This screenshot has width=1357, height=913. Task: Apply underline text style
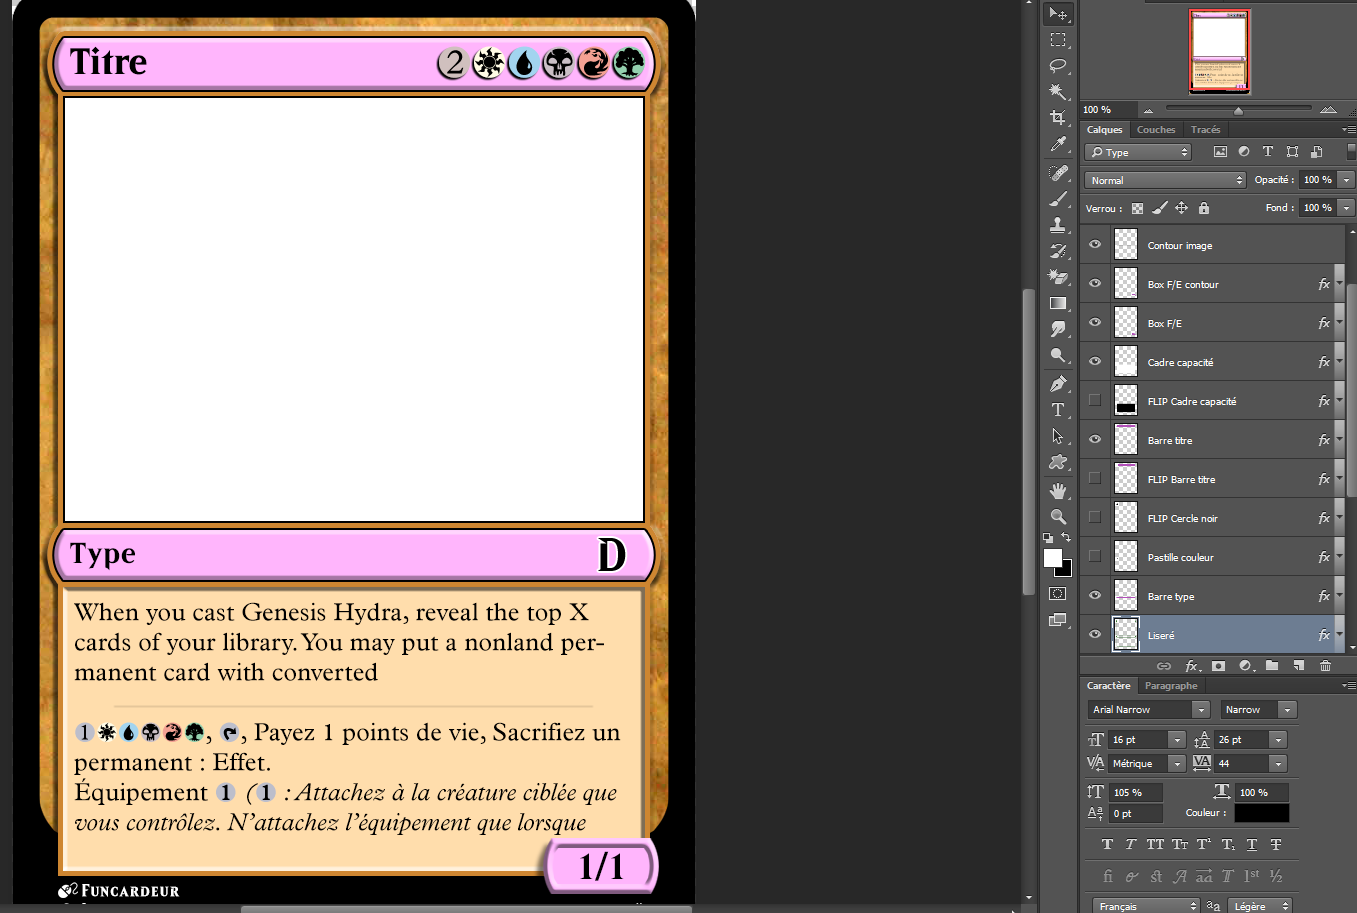click(1252, 845)
